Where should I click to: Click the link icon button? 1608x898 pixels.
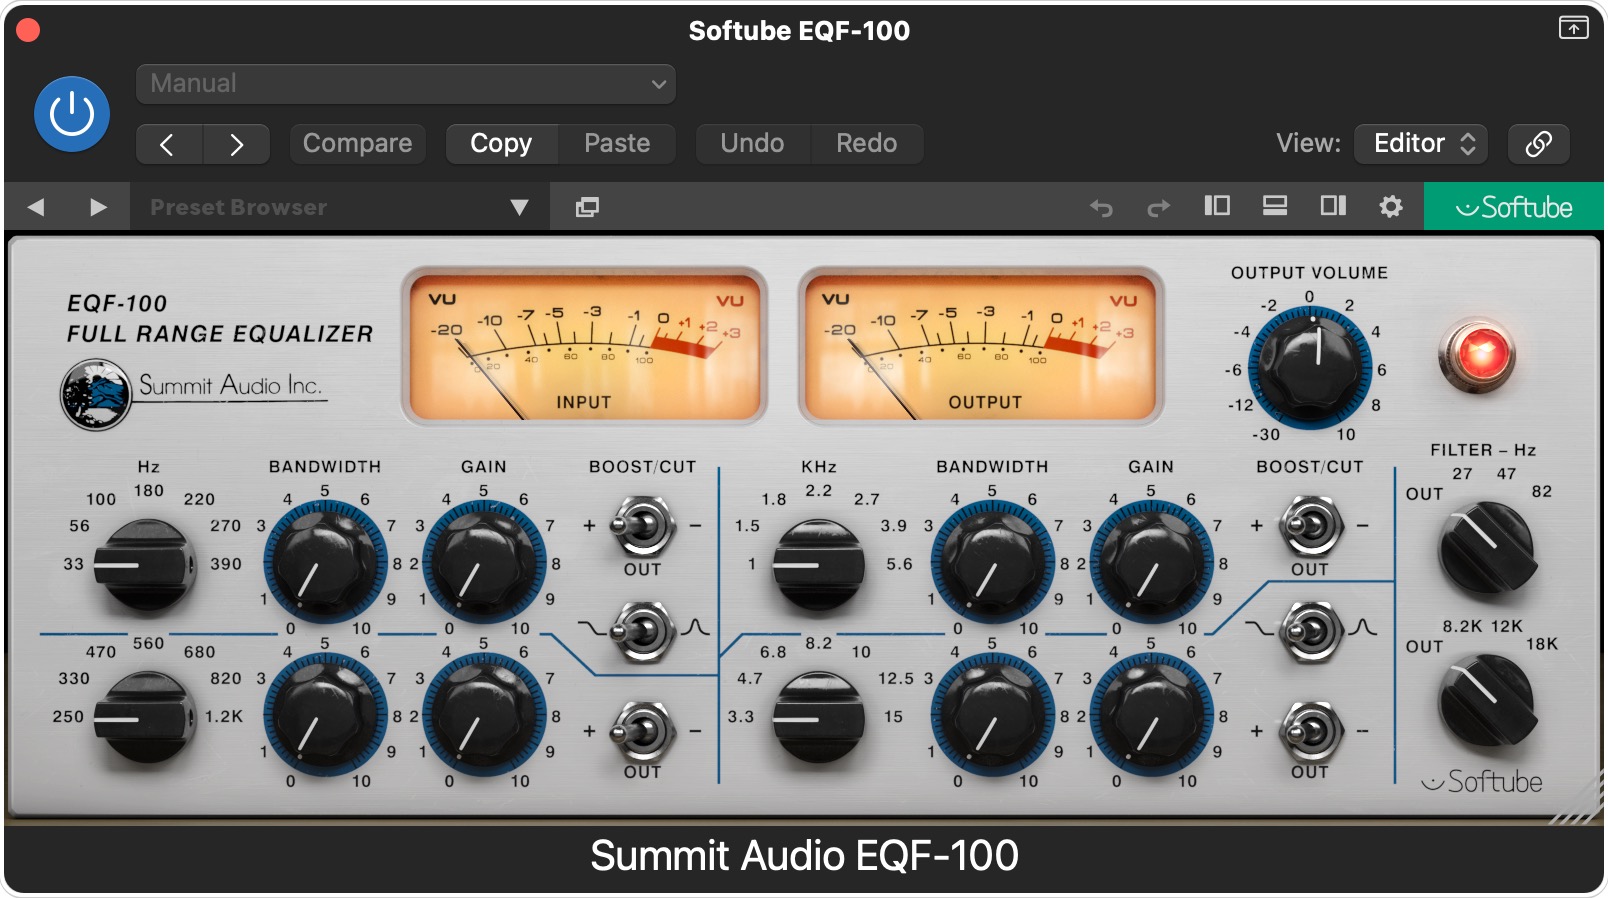(x=1539, y=144)
